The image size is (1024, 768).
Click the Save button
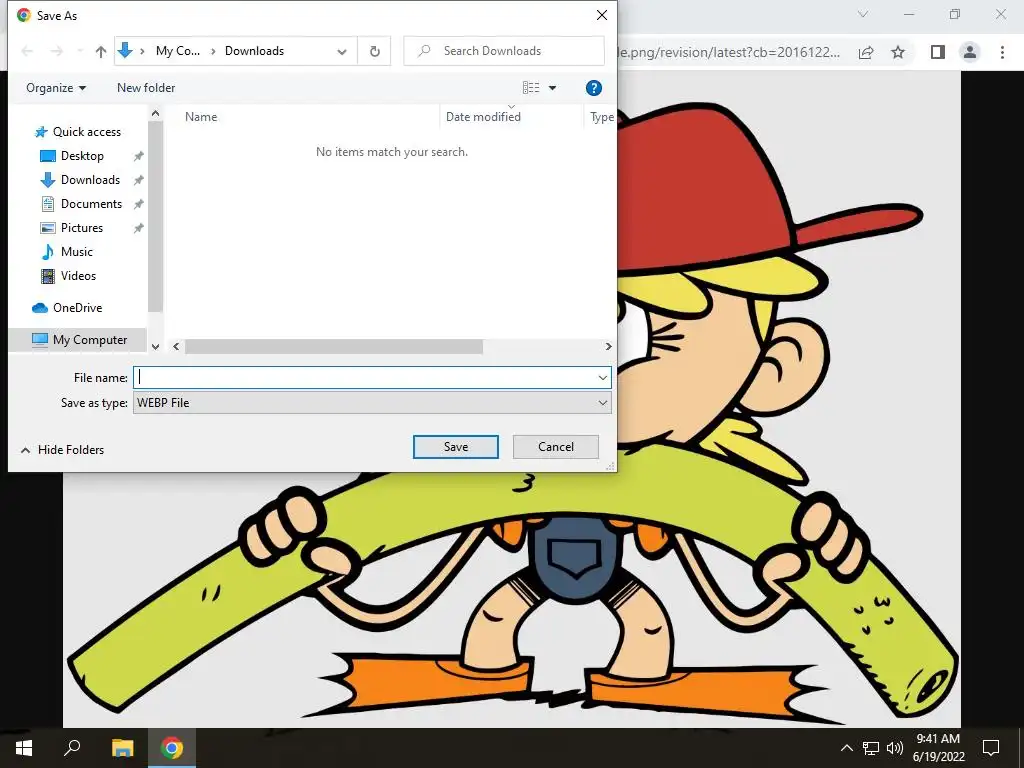456,447
